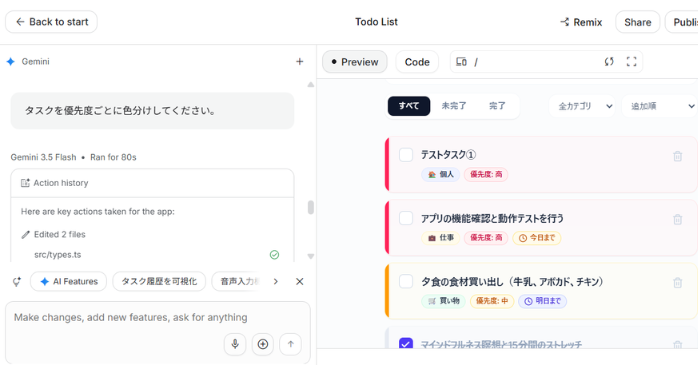
Task: Click the Todo List title
Action: (x=376, y=22)
